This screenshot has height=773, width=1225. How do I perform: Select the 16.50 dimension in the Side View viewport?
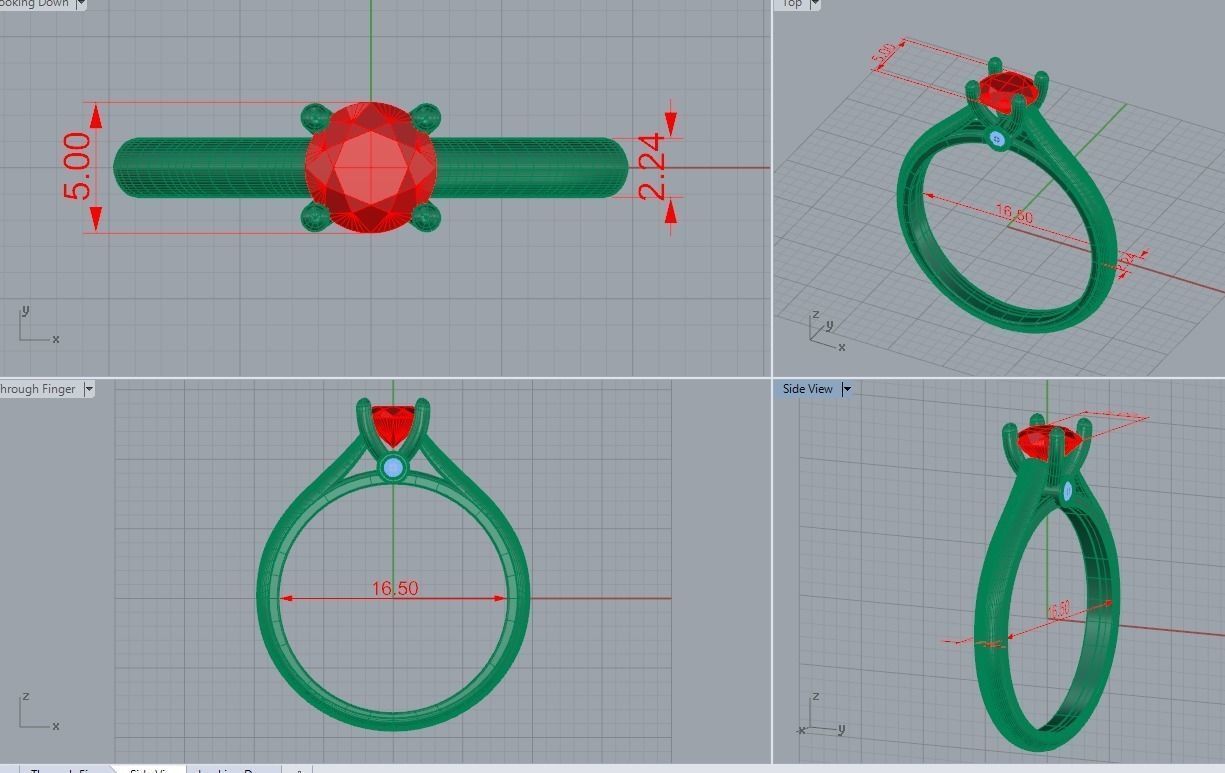1058,611
